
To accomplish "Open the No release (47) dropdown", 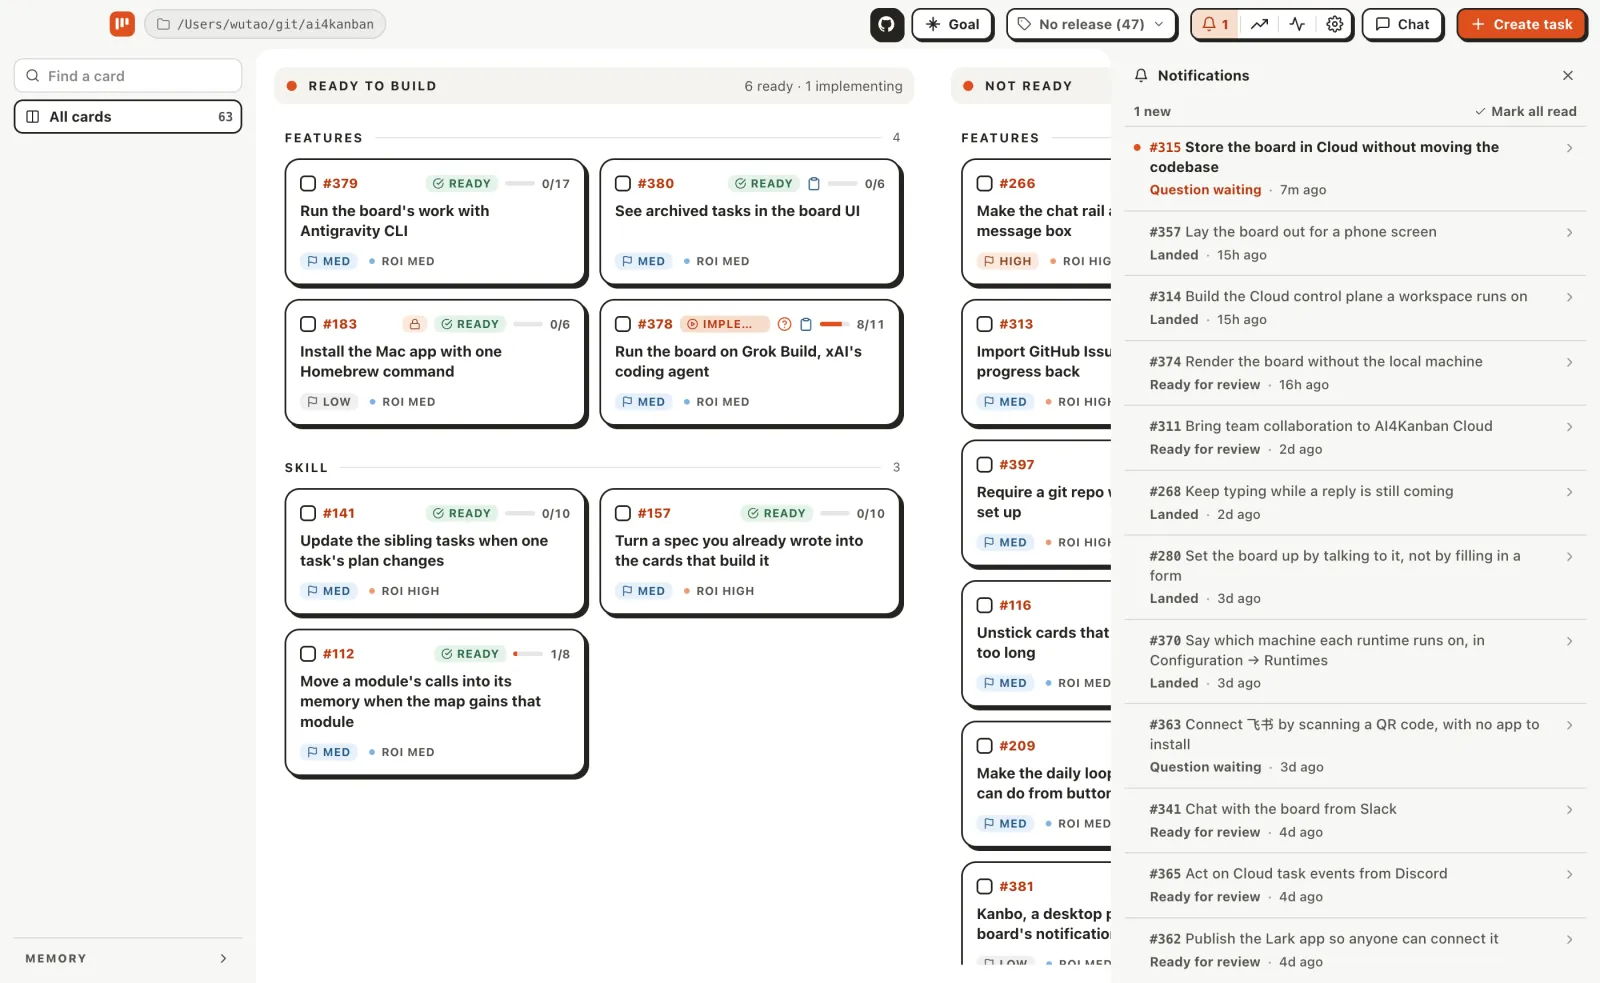I will [x=1091, y=24].
